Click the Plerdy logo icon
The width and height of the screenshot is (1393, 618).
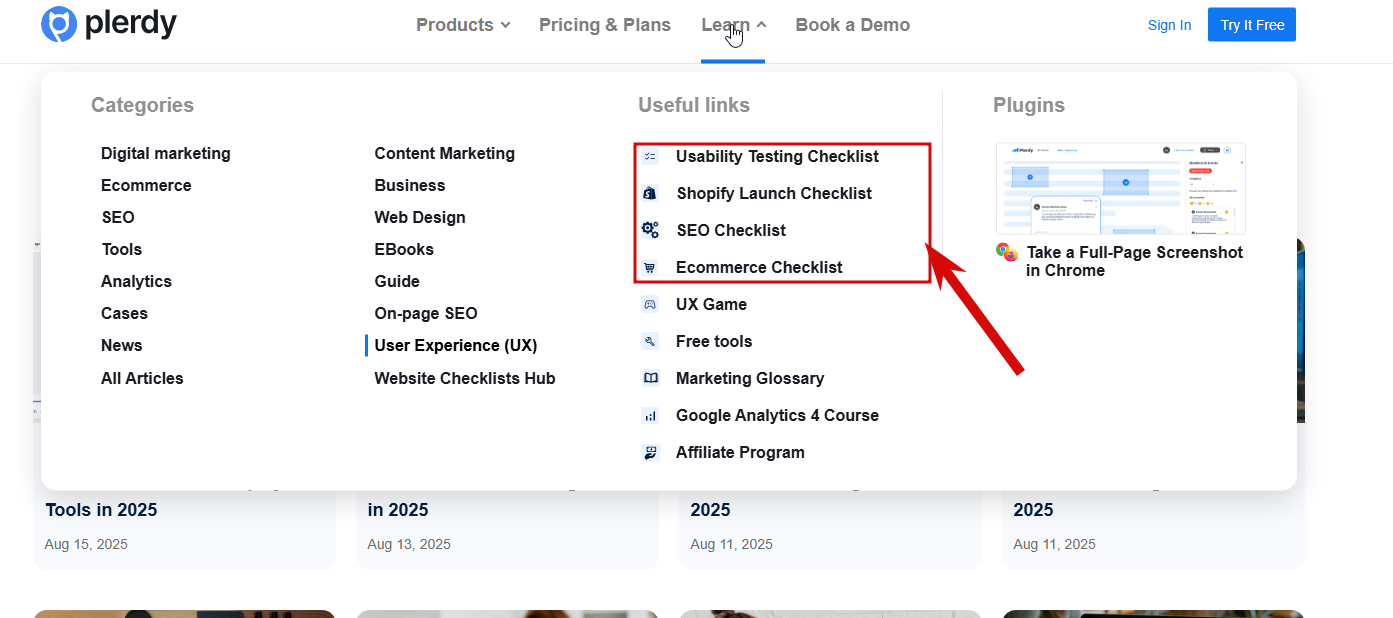pyautogui.click(x=59, y=24)
